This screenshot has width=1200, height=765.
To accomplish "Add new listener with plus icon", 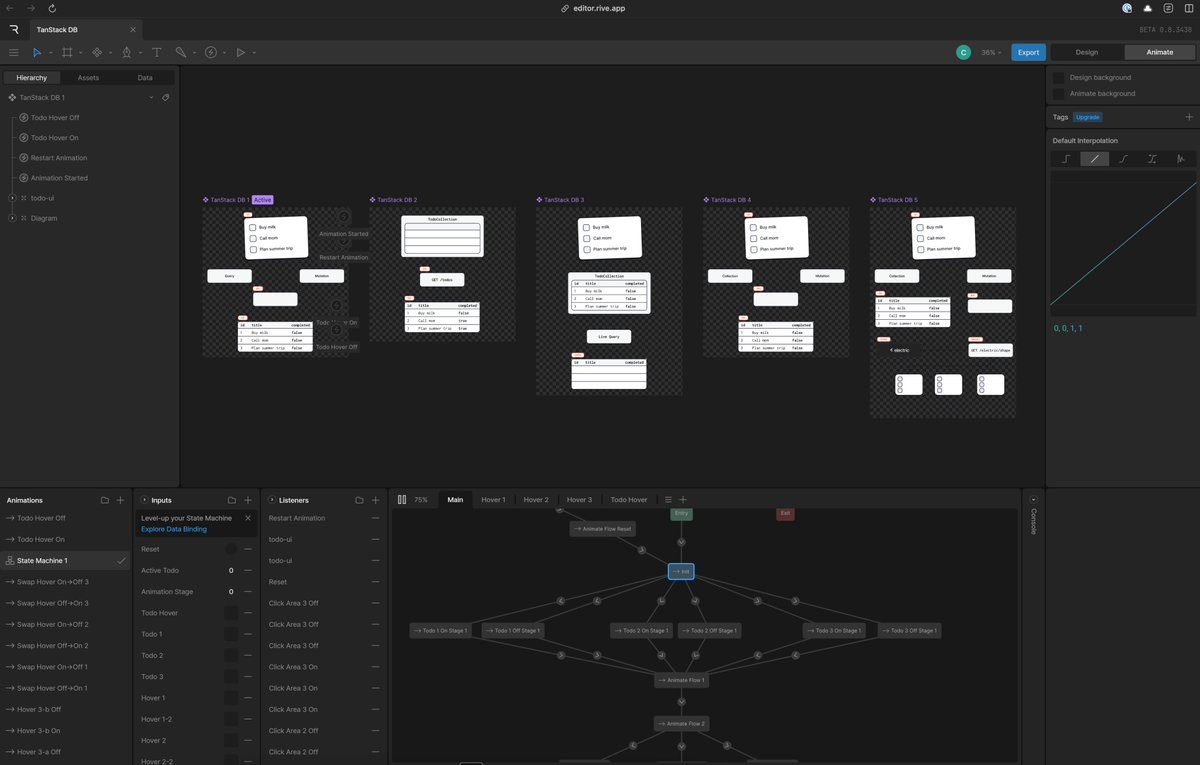I will pyautogui.click(x=376, y=500).
